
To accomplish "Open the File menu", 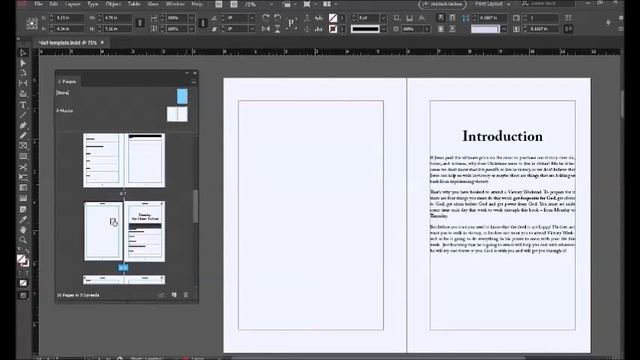I will click(38, 4).
